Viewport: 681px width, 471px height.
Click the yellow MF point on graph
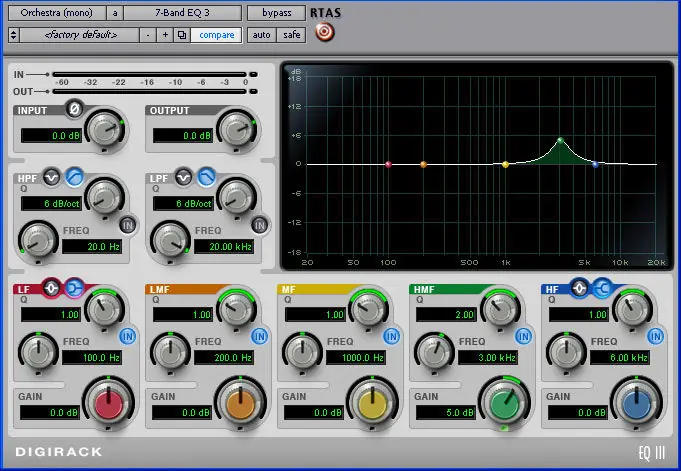click(x=505, y=164)
